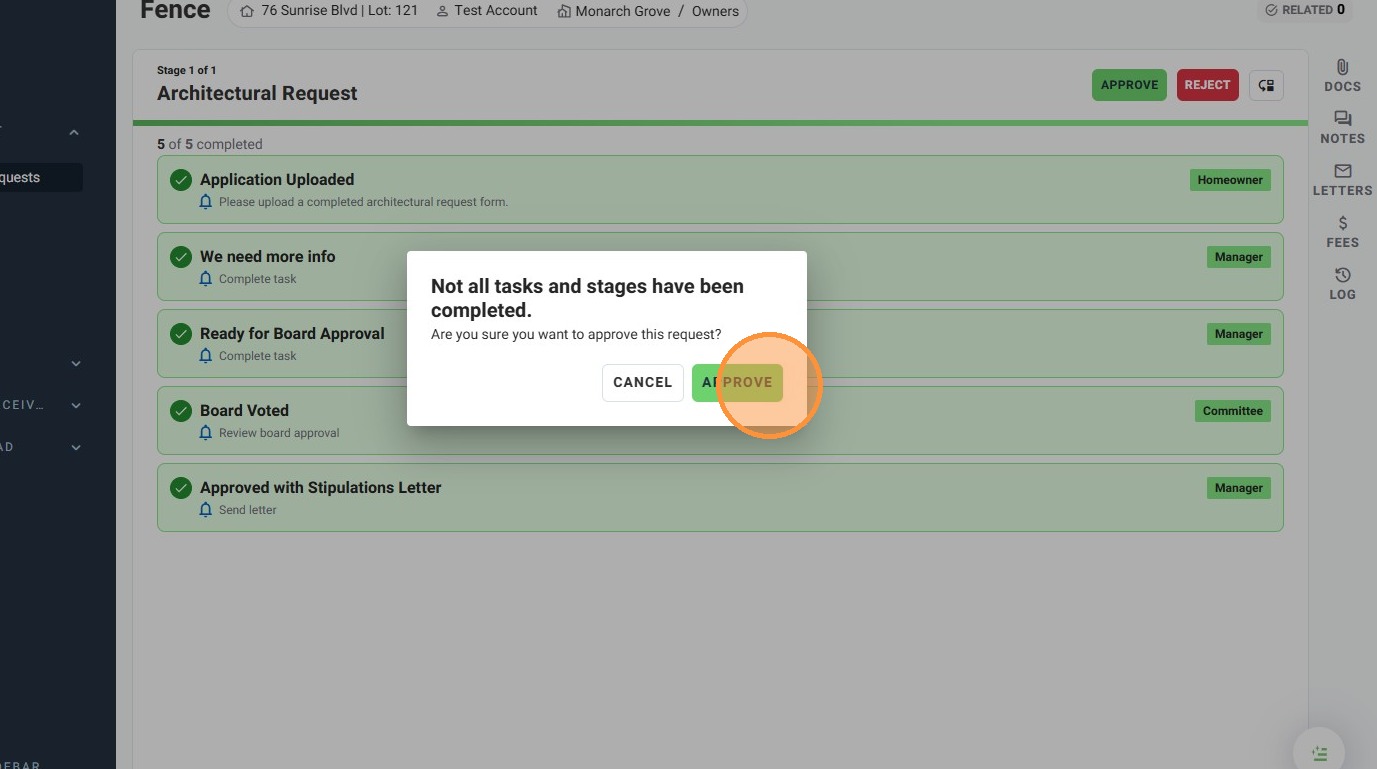Click the building icon beside Monarch Grove
This screenshot has width=1377, height=769.
[564, 12]
